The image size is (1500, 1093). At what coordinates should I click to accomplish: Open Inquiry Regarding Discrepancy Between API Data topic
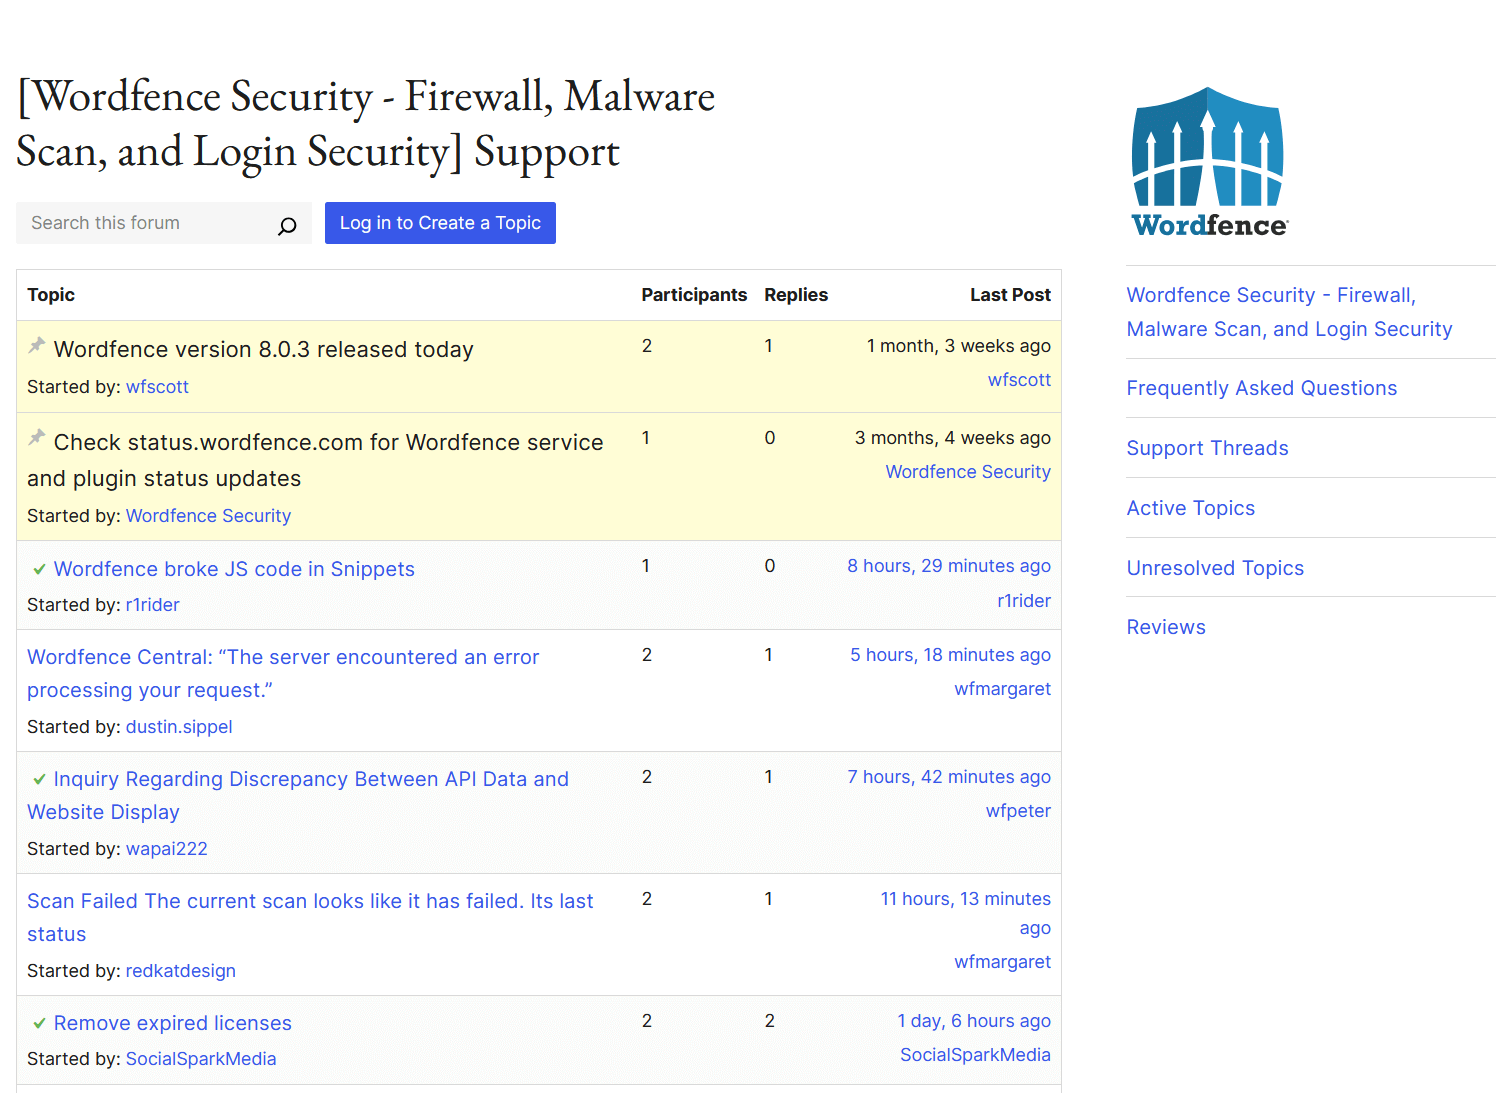tap(298, 795)
